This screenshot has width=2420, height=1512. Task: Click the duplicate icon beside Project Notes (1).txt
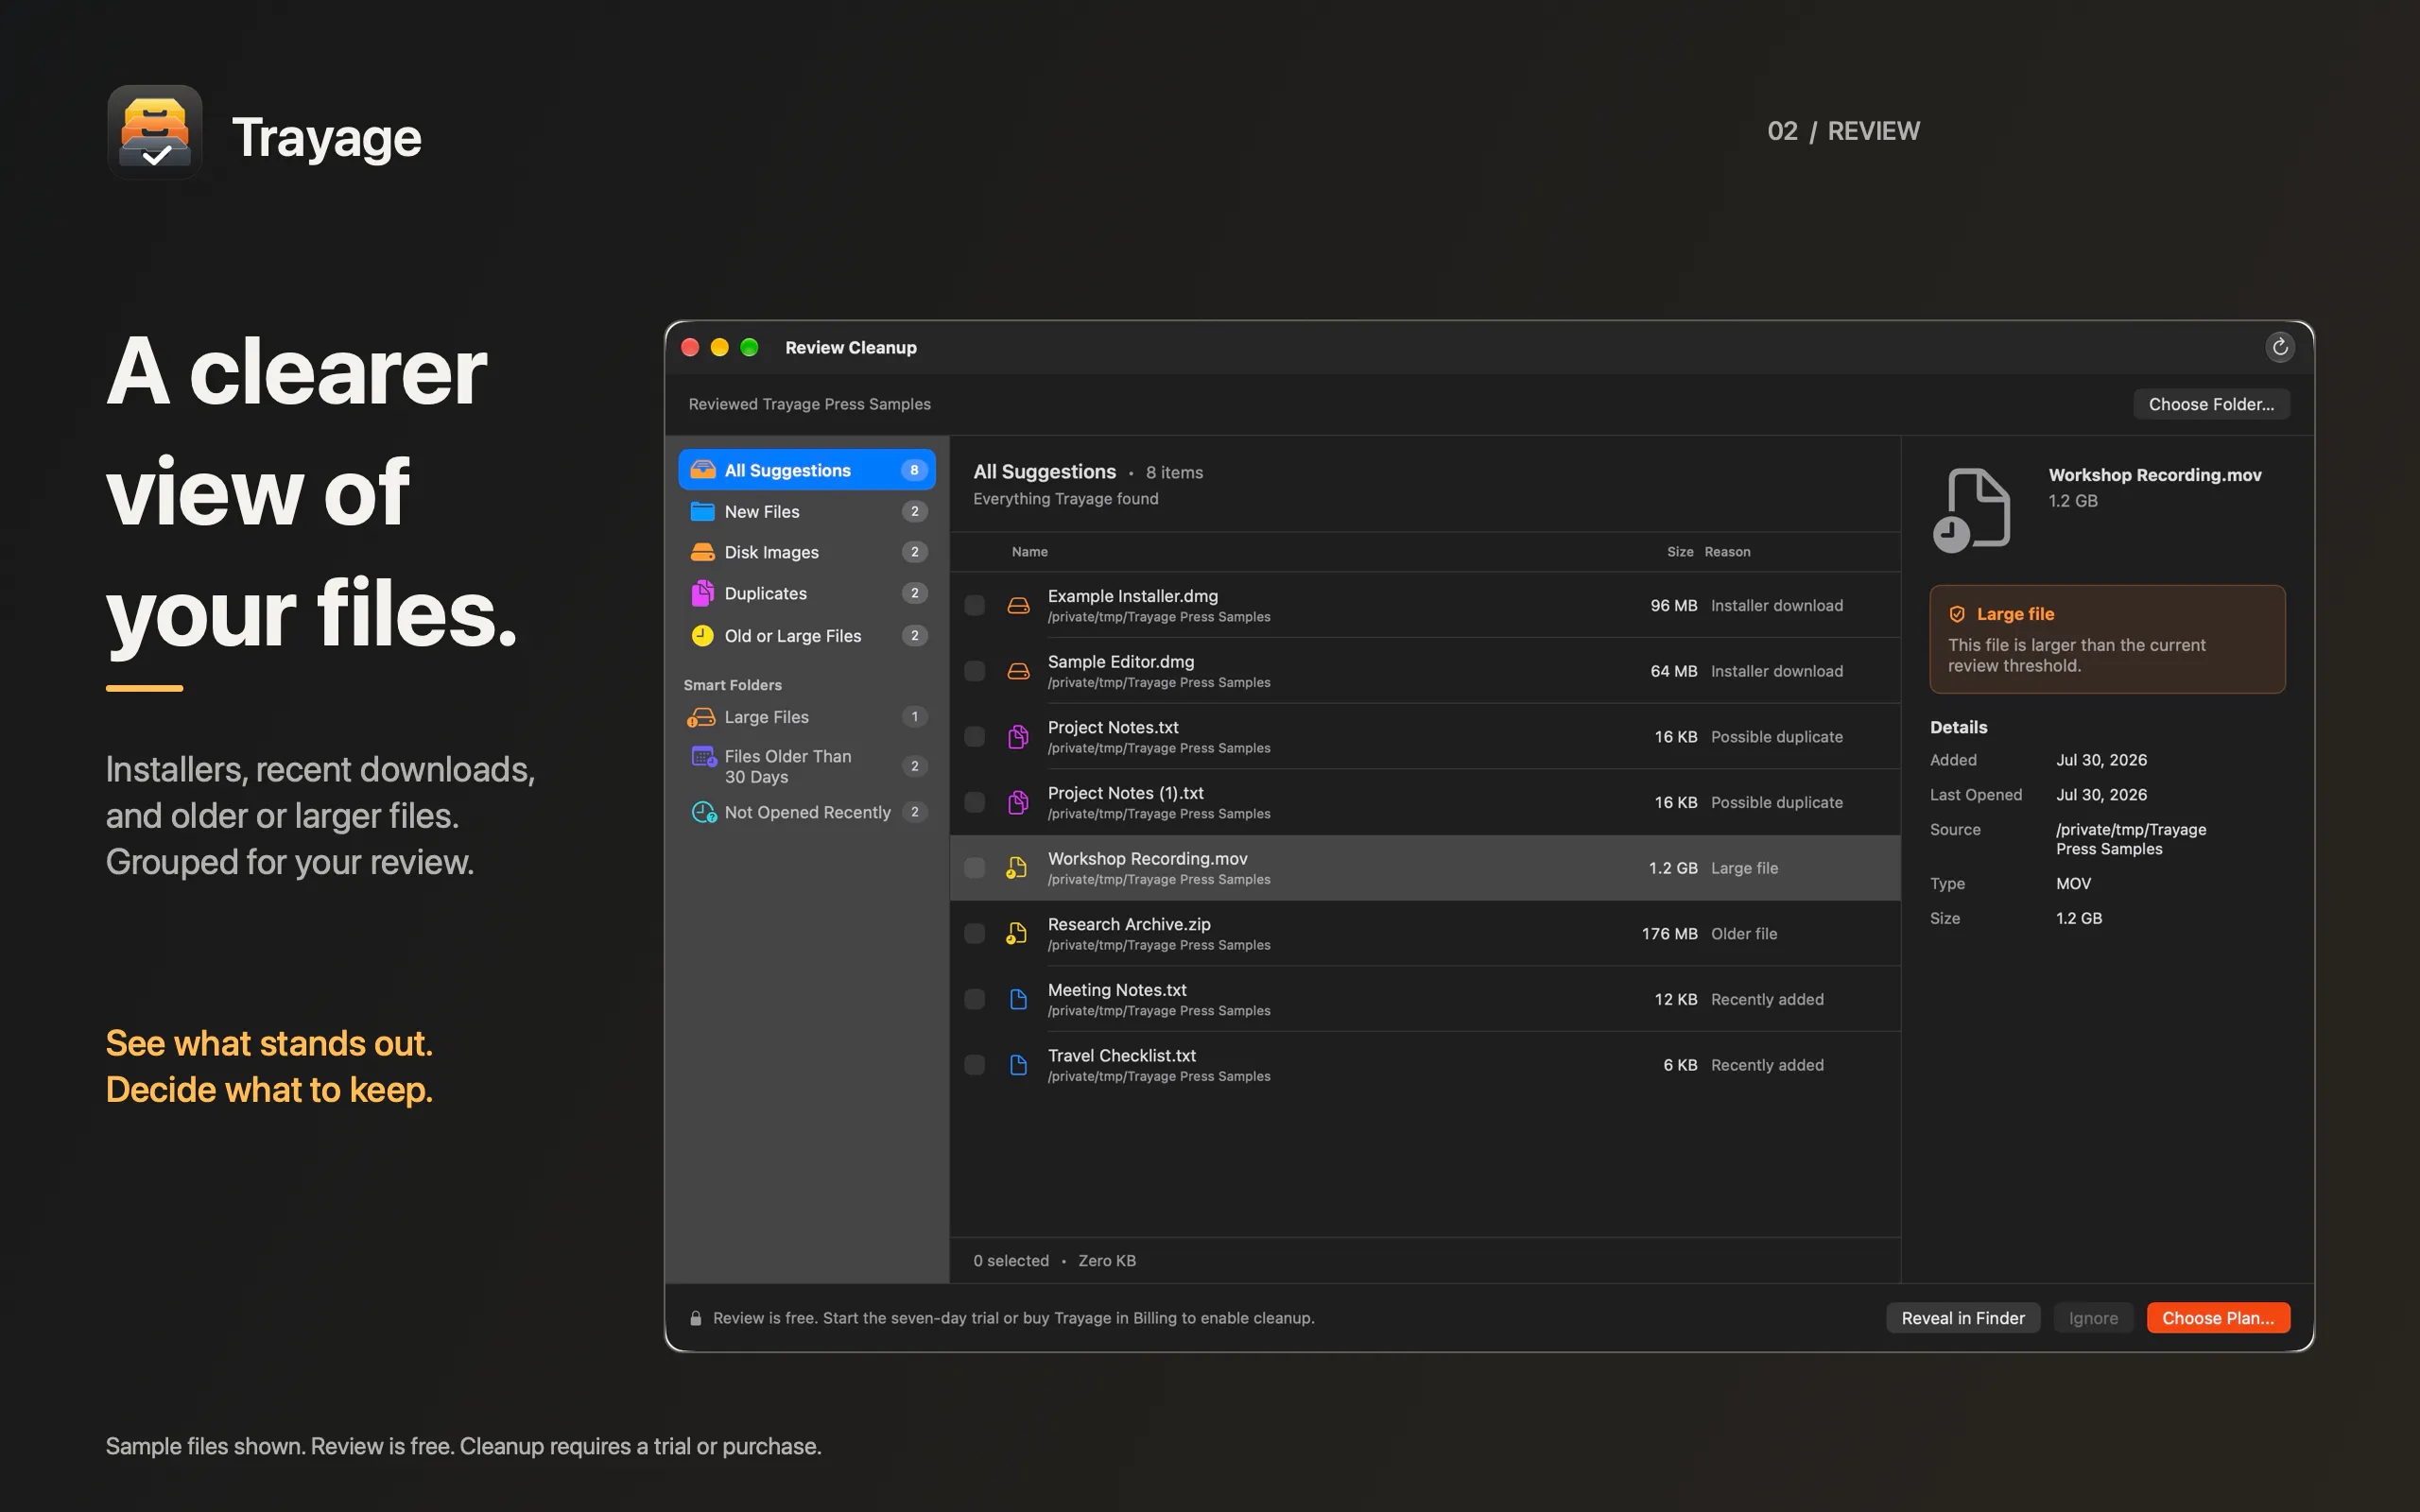pyautogui.click(x=1018, y=802)
